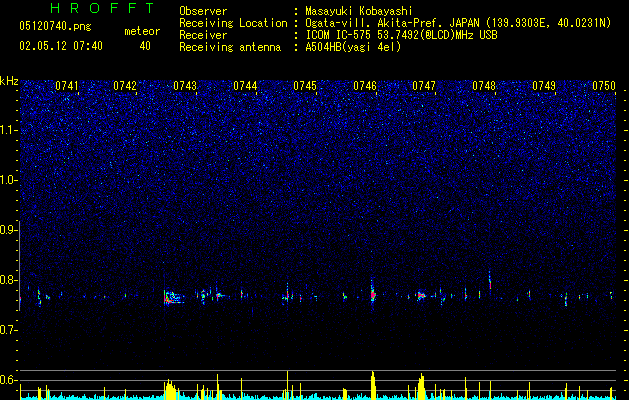Click the Receiving antenna field label
Screen dimensions: 629x400
230,47
